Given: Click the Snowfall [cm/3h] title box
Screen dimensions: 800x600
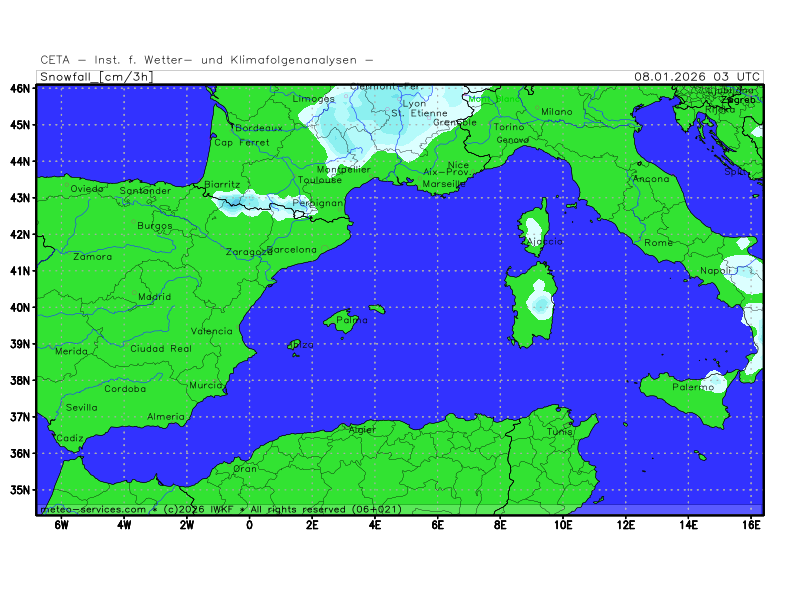Looking at the screenshot, I should (x=97, y=76).
